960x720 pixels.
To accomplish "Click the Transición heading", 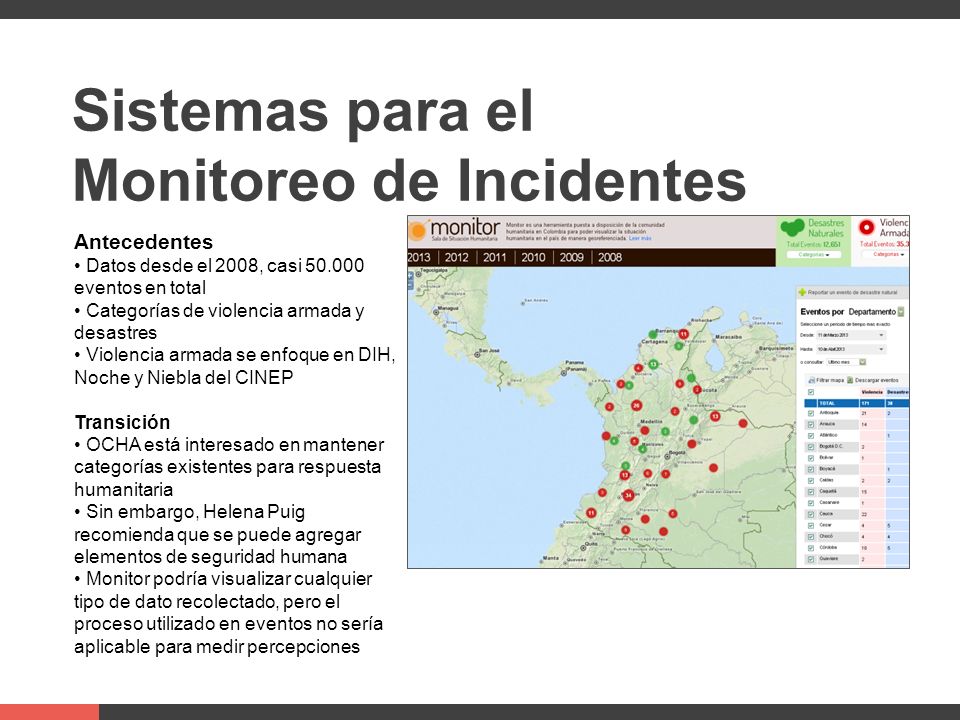I will tap(122, 422).
